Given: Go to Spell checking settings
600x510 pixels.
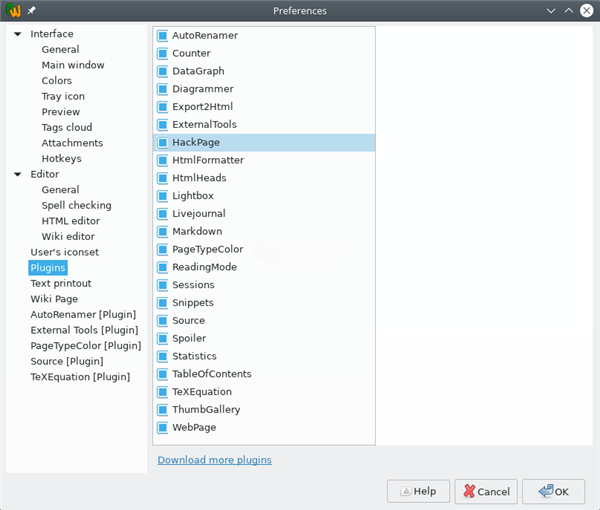Looking at the screenshot, I should (x=76, y=206).
